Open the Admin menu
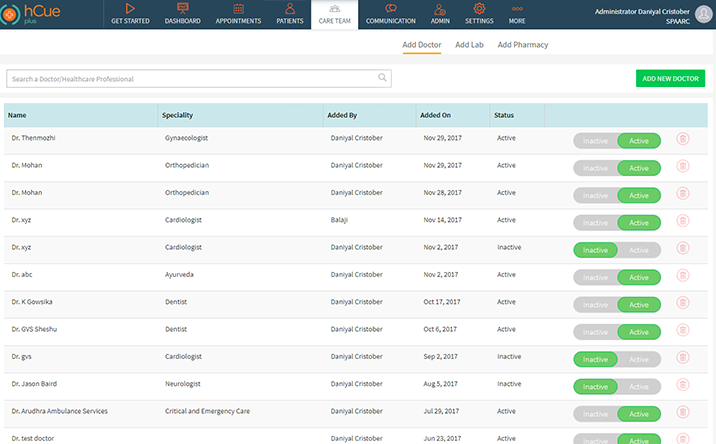The height and width of the screenshot is (444, 716). (x=440, y=14)
